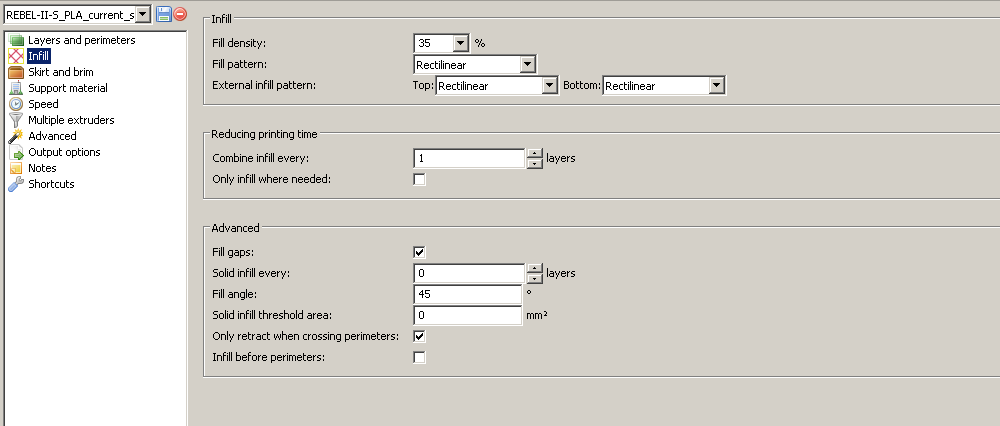
Task: Click the Fill angle input field
Action: (x=467, y=294)
